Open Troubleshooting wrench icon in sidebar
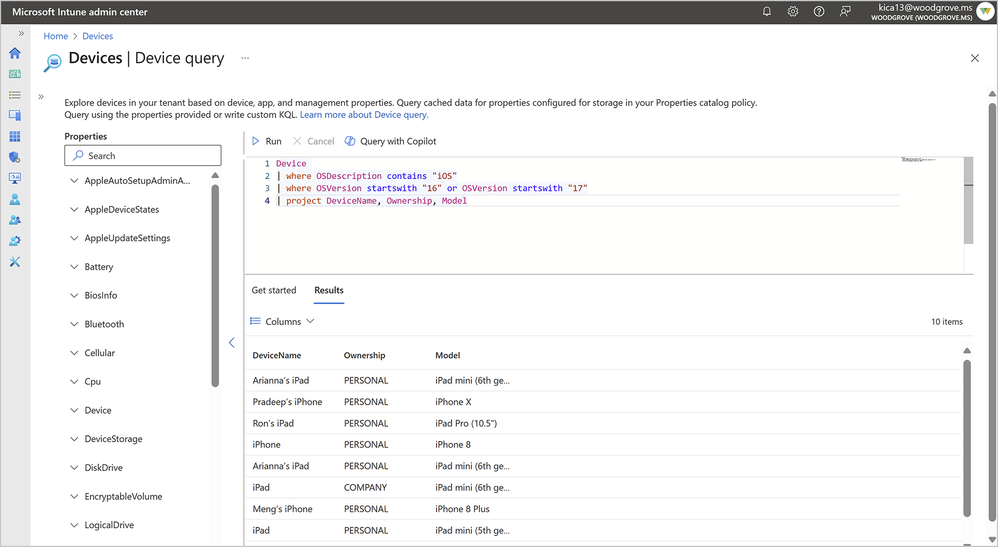 pyautogui.click(x=14, y=262)
